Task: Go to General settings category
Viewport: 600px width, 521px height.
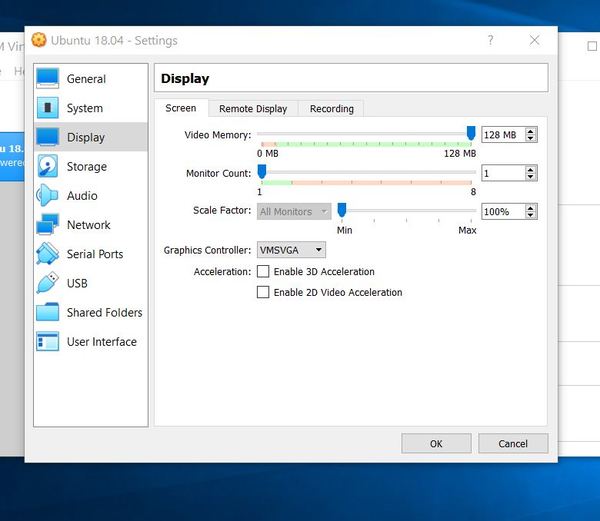Action: [x=90, y=78]
